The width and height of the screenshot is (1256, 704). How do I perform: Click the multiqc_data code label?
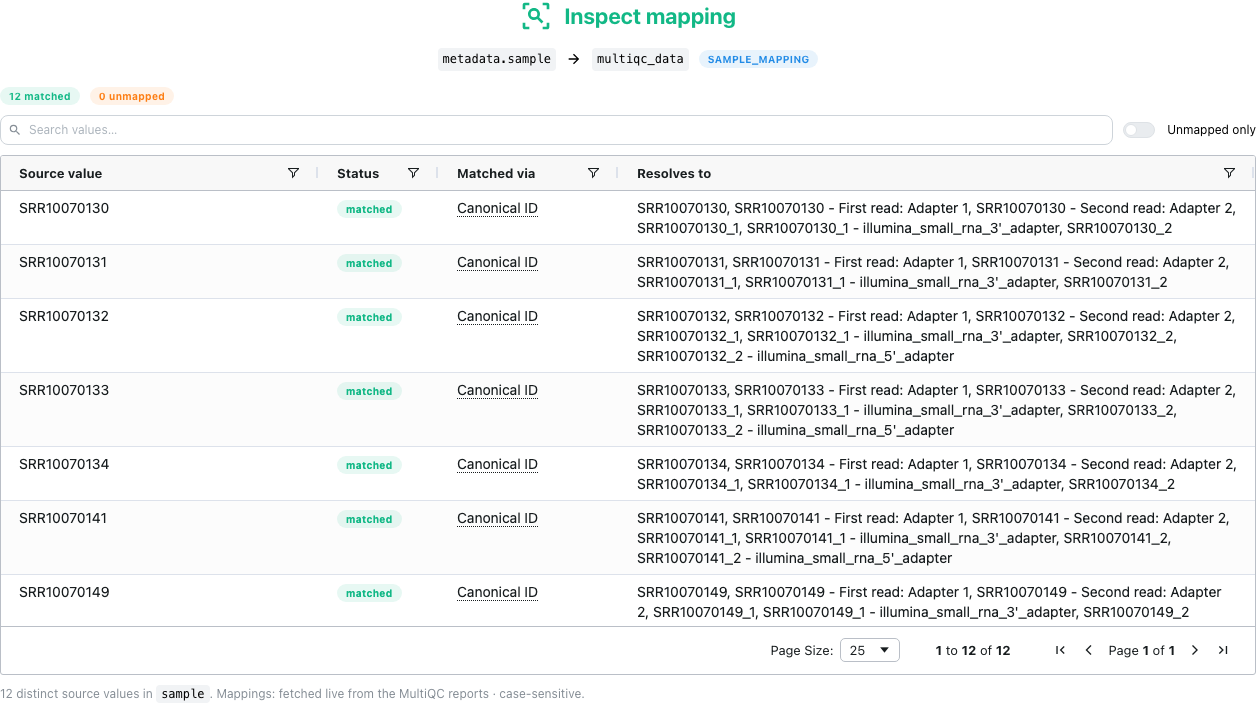[640, 59]
